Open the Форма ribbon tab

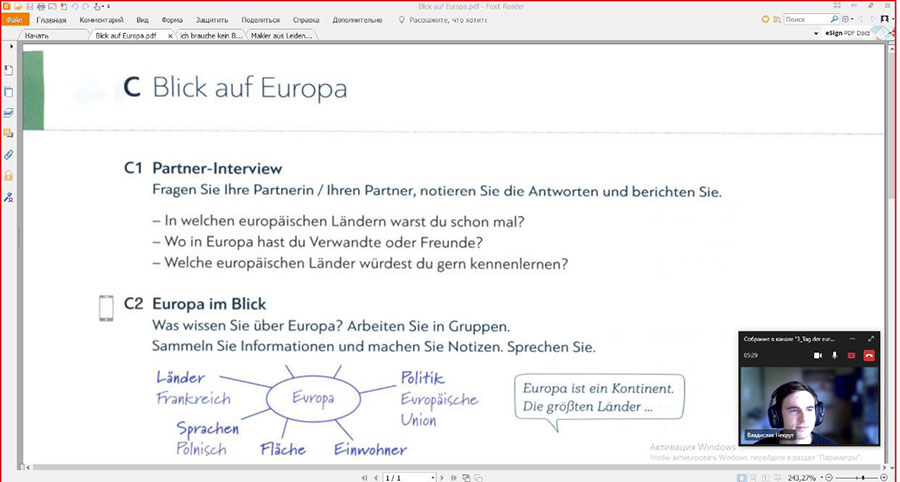click(x=172, y=20)
